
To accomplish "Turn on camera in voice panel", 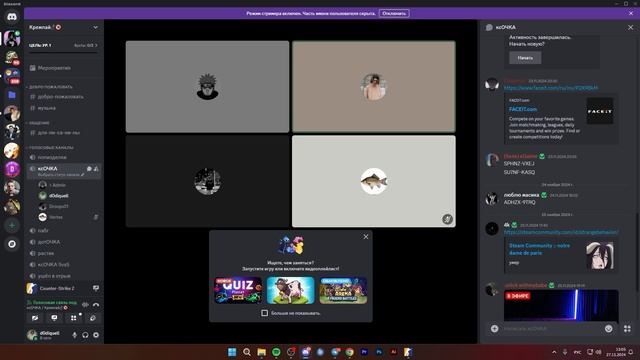I will point(35,318).
